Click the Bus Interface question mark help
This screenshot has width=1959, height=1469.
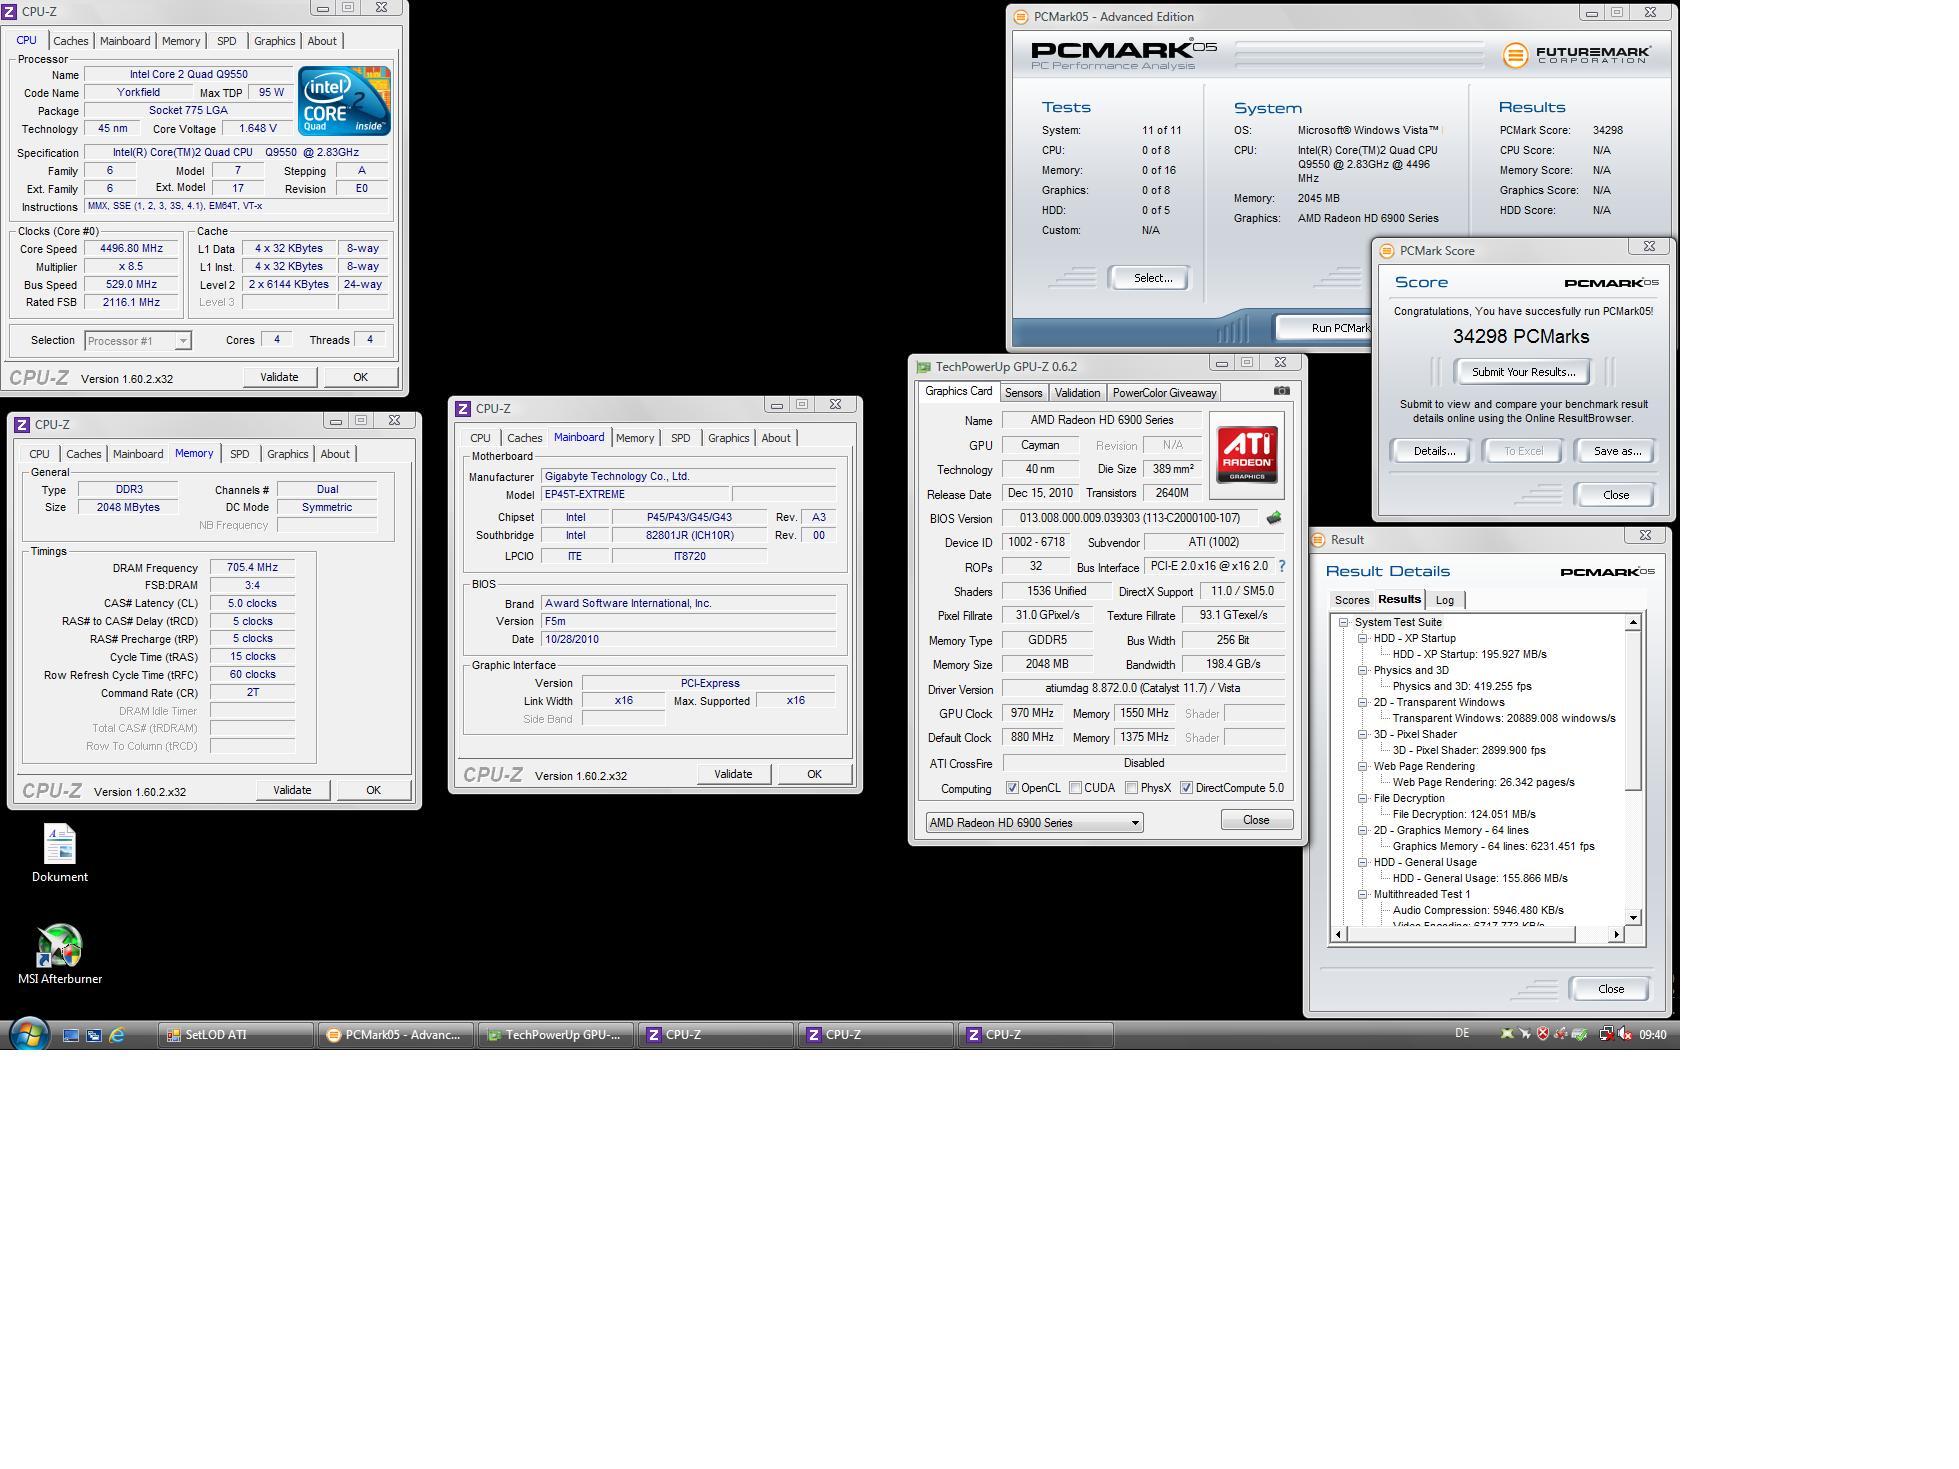coord(1281,566)
